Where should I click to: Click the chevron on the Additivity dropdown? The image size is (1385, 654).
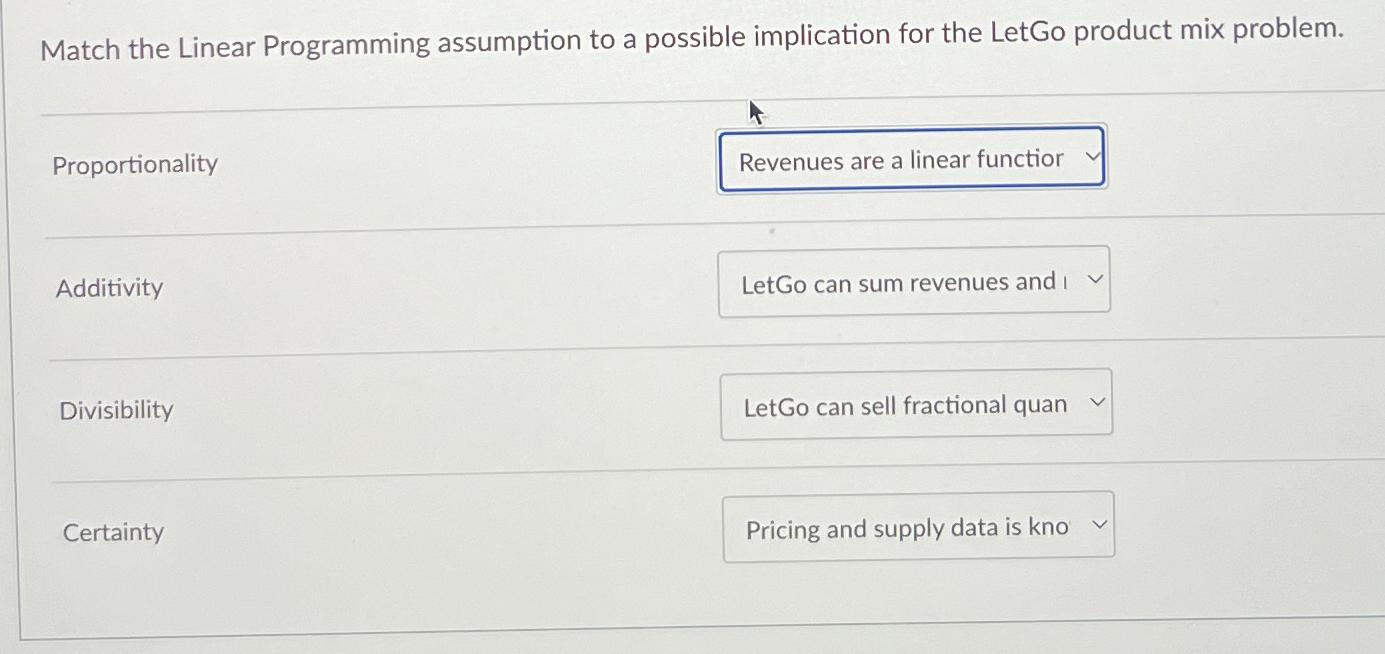(1095, 280)
